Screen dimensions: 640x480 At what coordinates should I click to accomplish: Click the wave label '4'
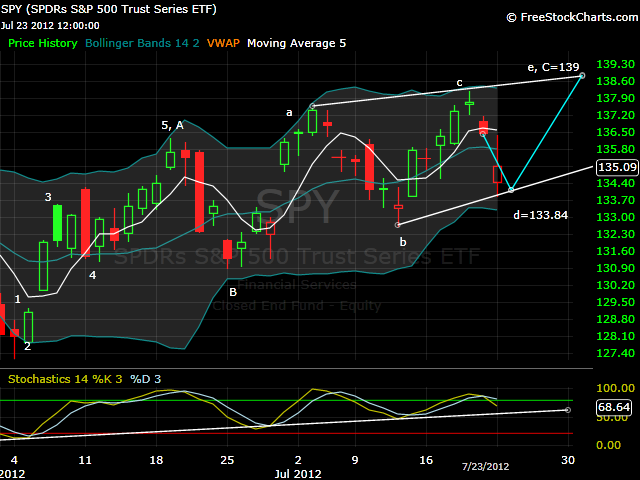(x=93, y=275)
